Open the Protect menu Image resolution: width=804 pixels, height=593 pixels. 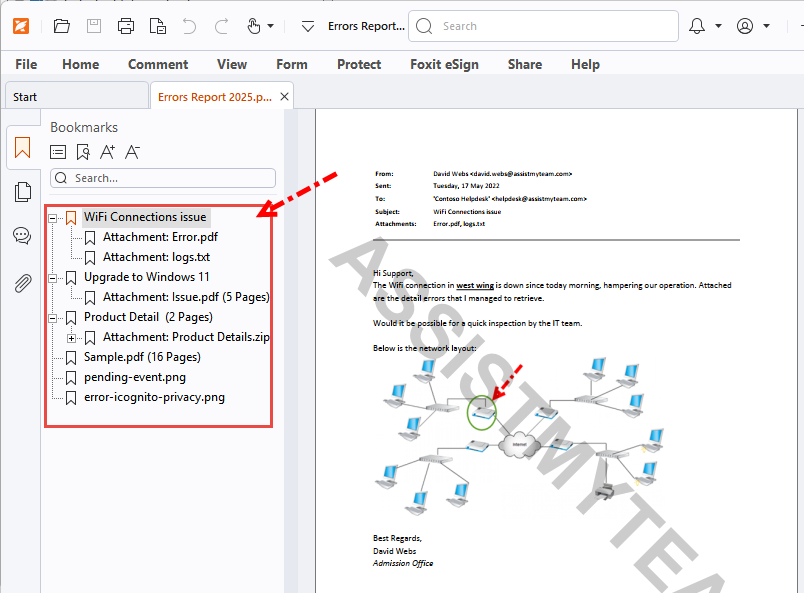coord(358,64)
